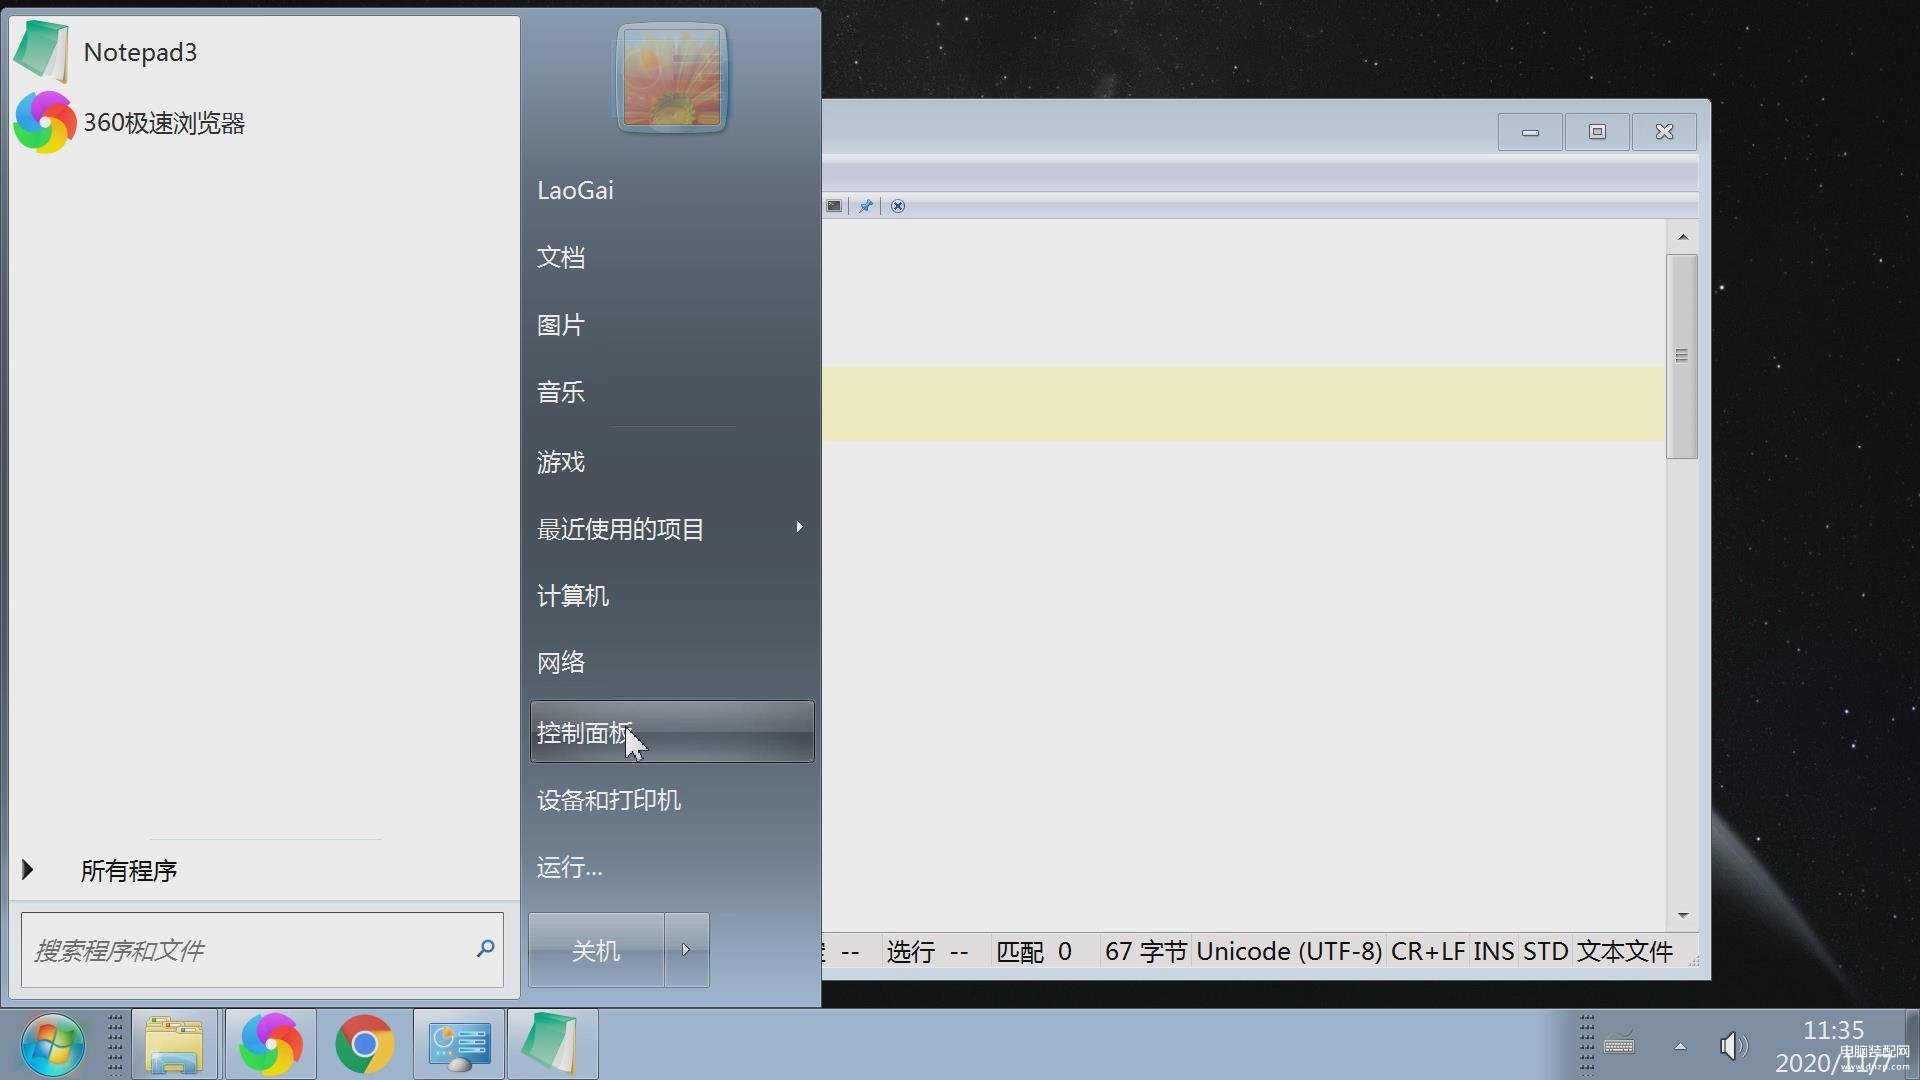Open 设备和打印机 menu entry
This screenshot has width=1920, height=1080.
[609, 800]
